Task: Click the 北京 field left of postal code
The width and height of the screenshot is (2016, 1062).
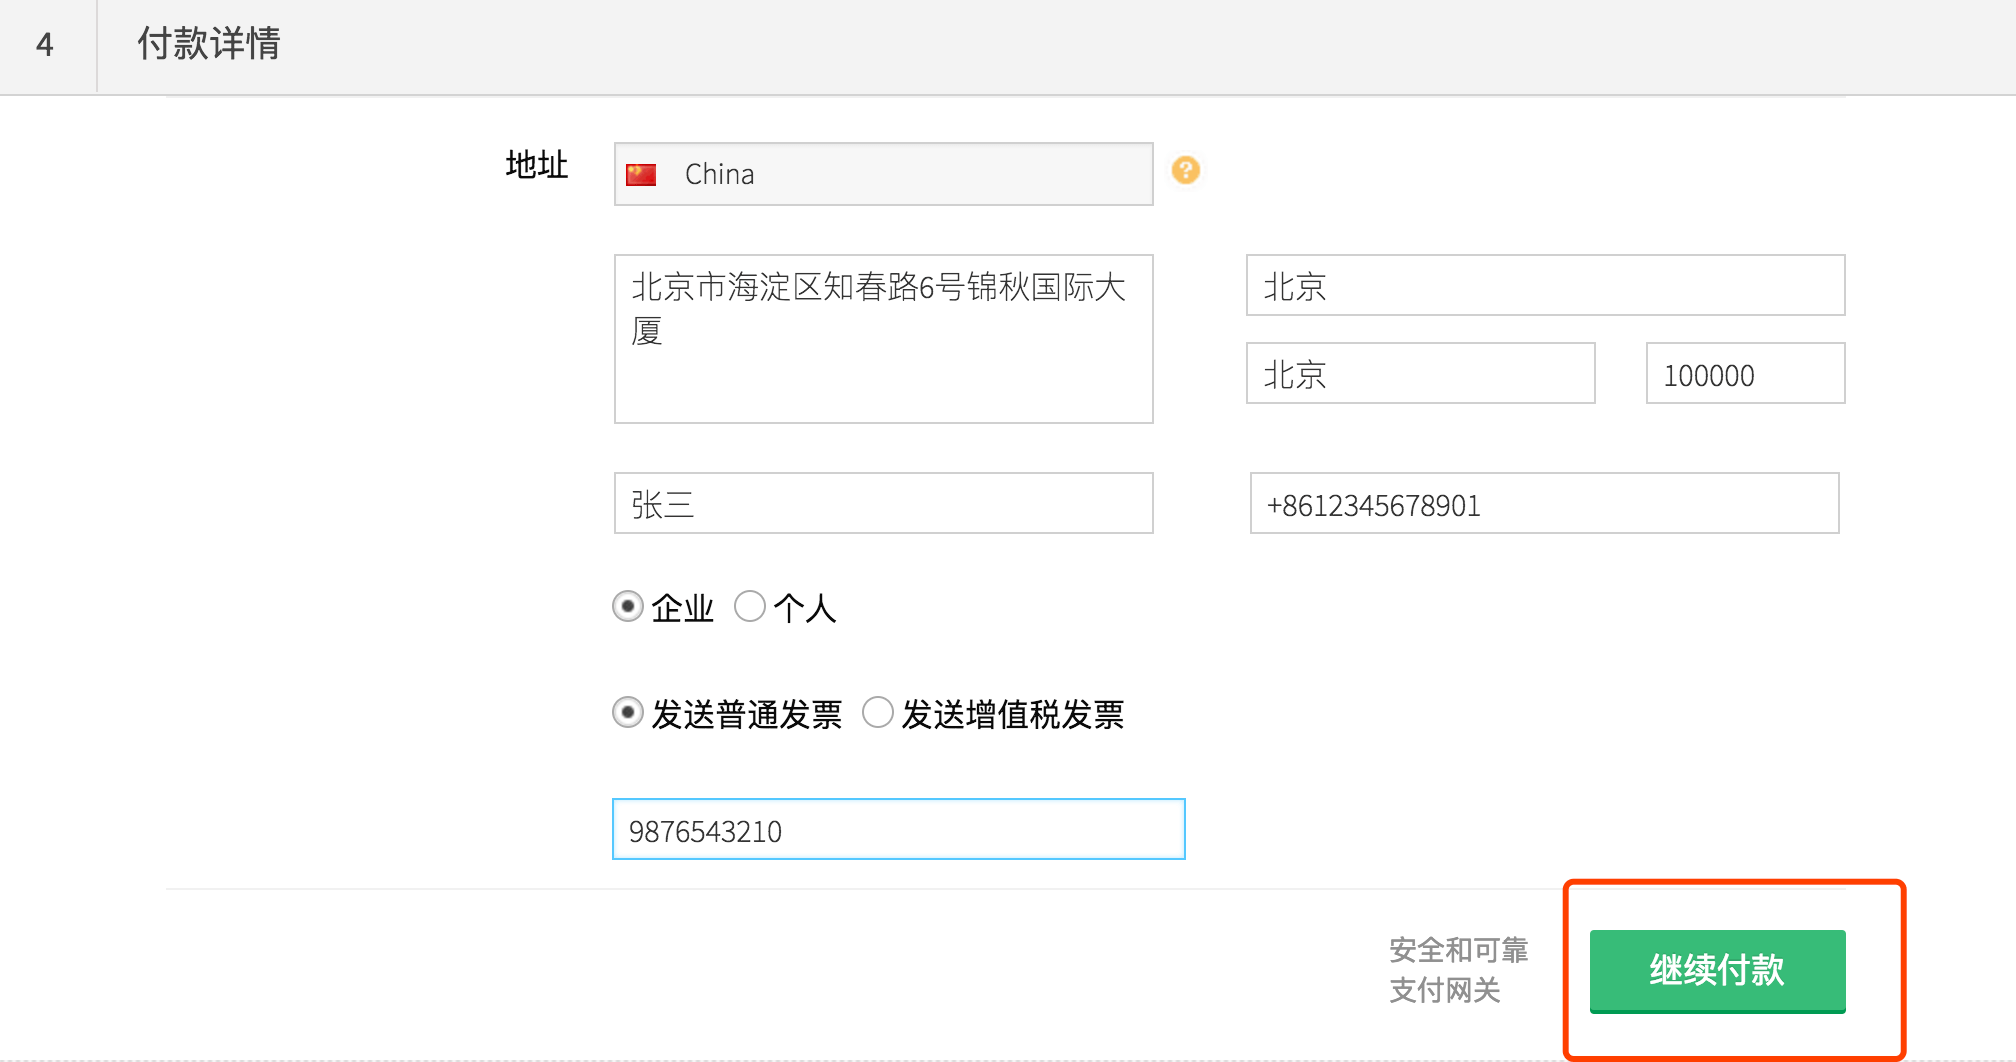Action: 1420,374
